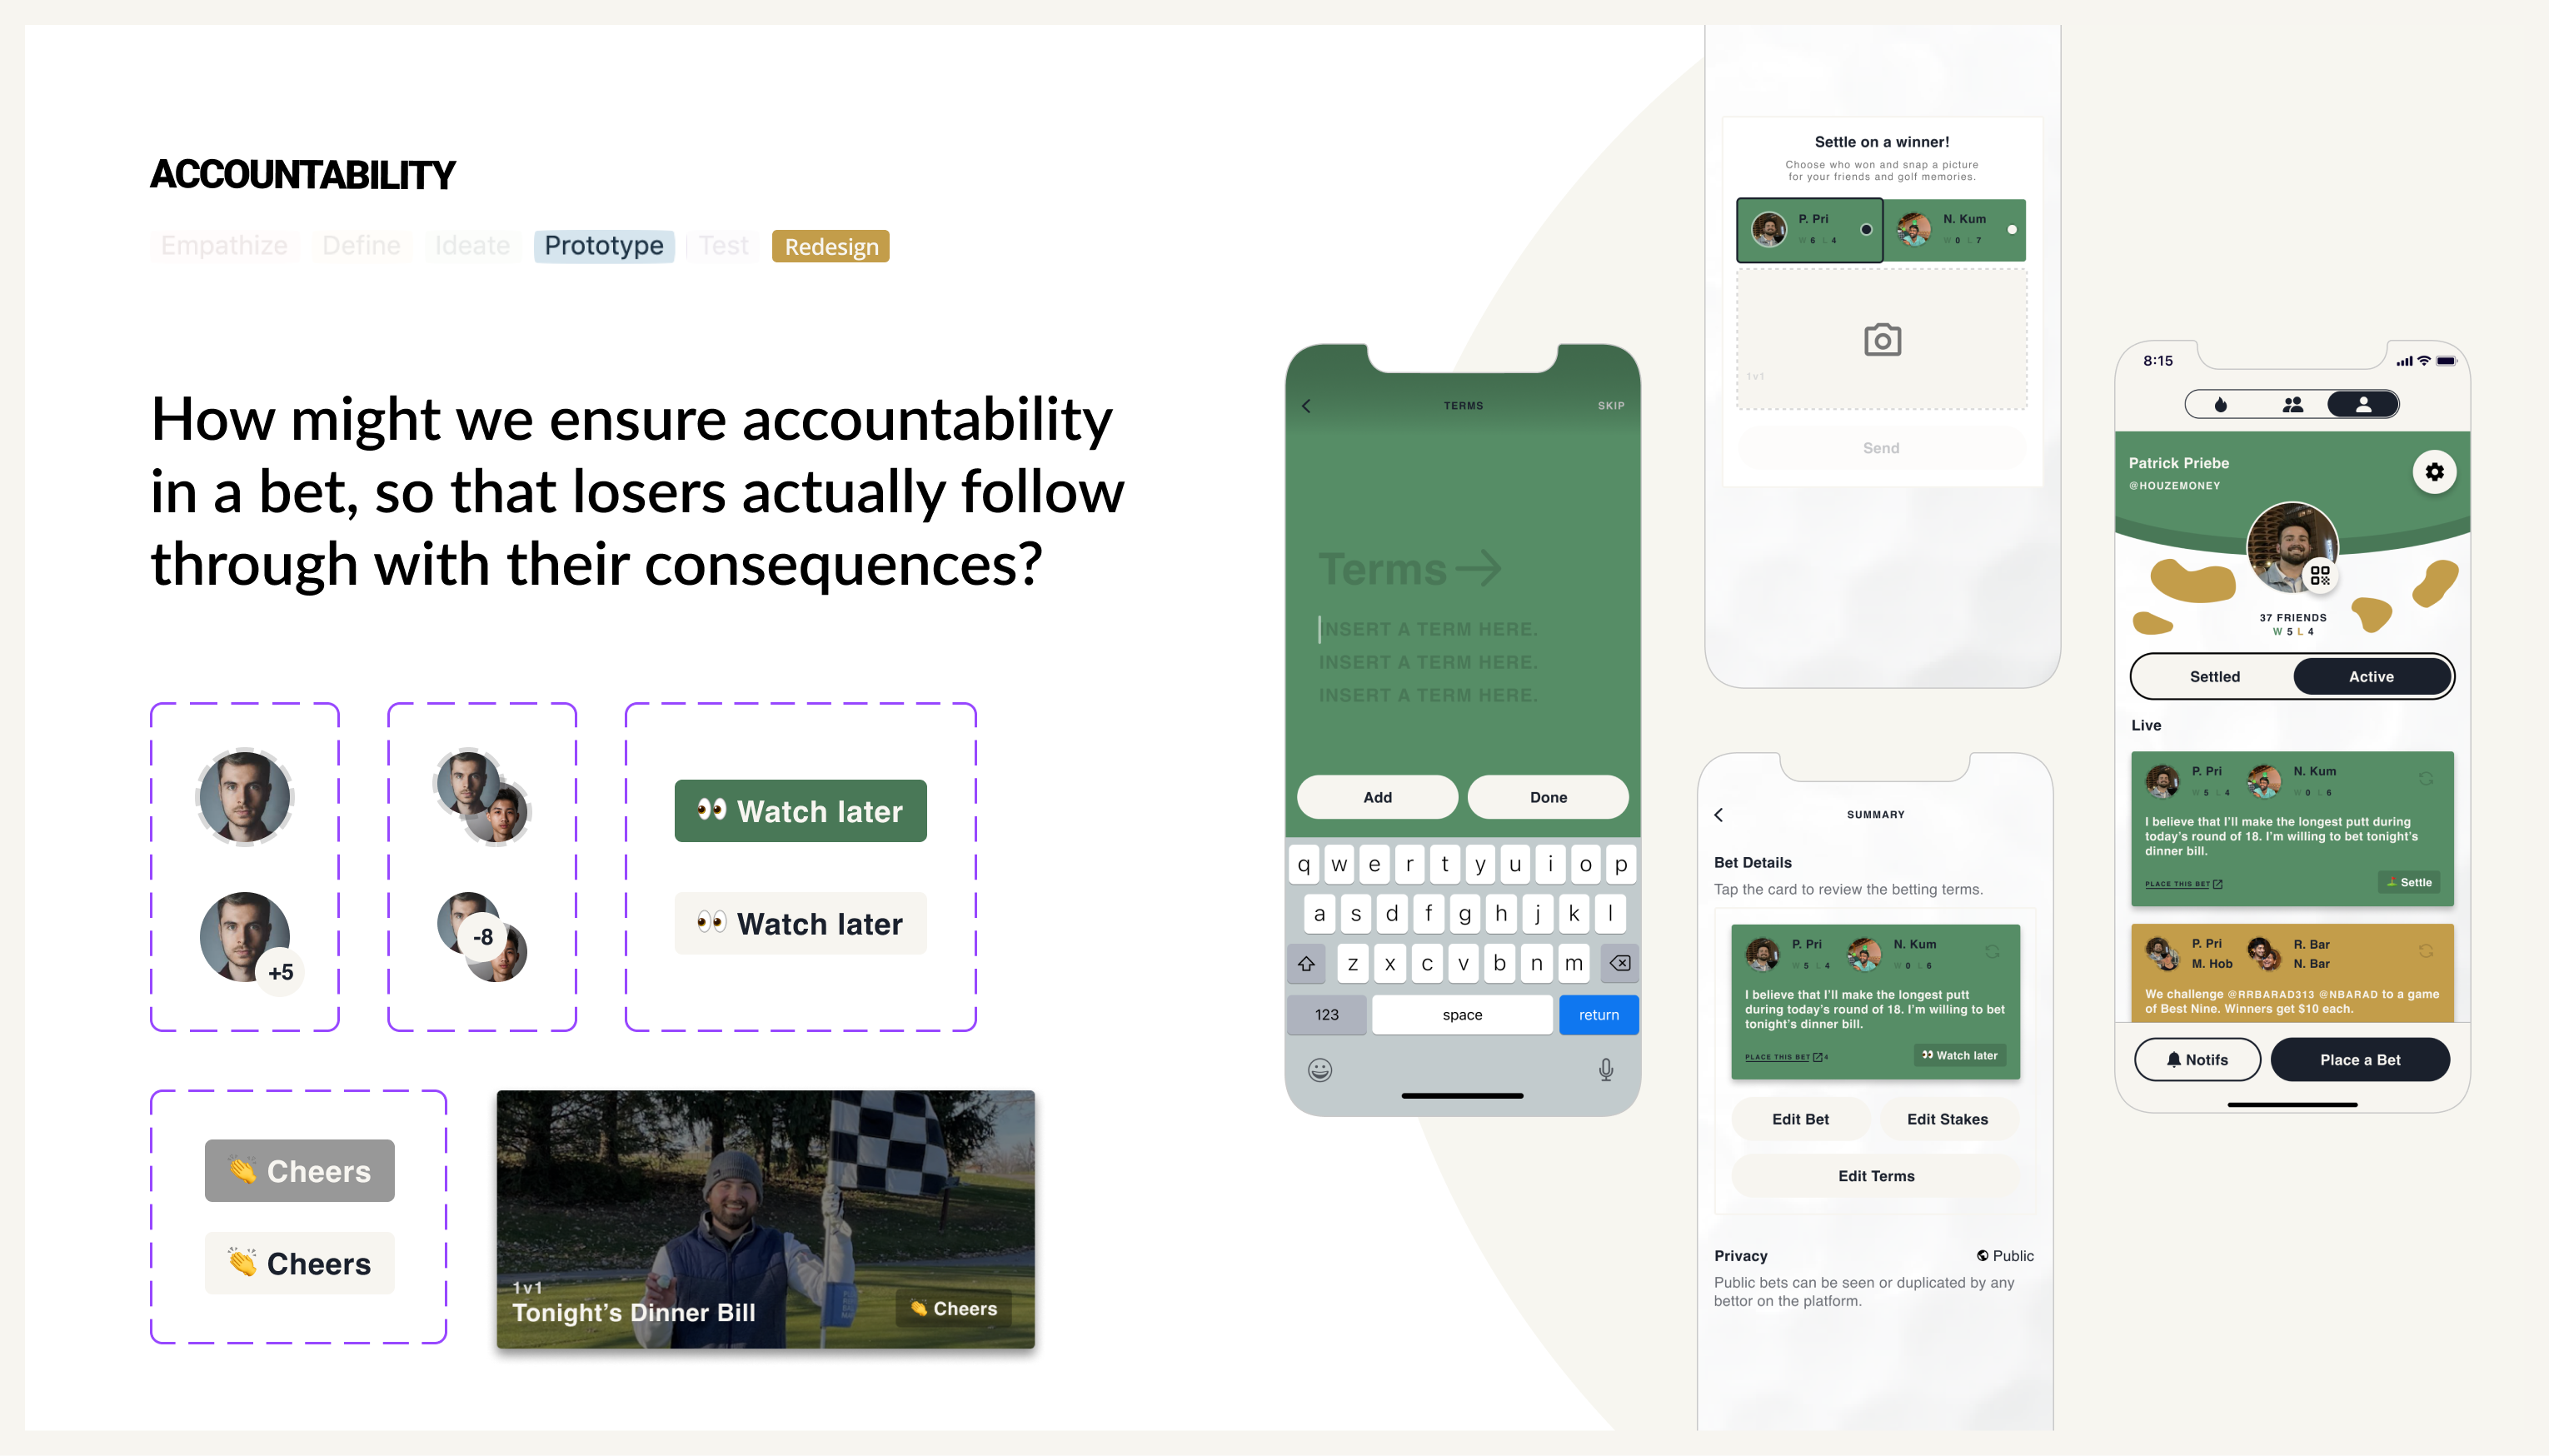Click the Add button on Terms screen
The width and height of the screenshot is (2549, 1456).
[1378, 798]
